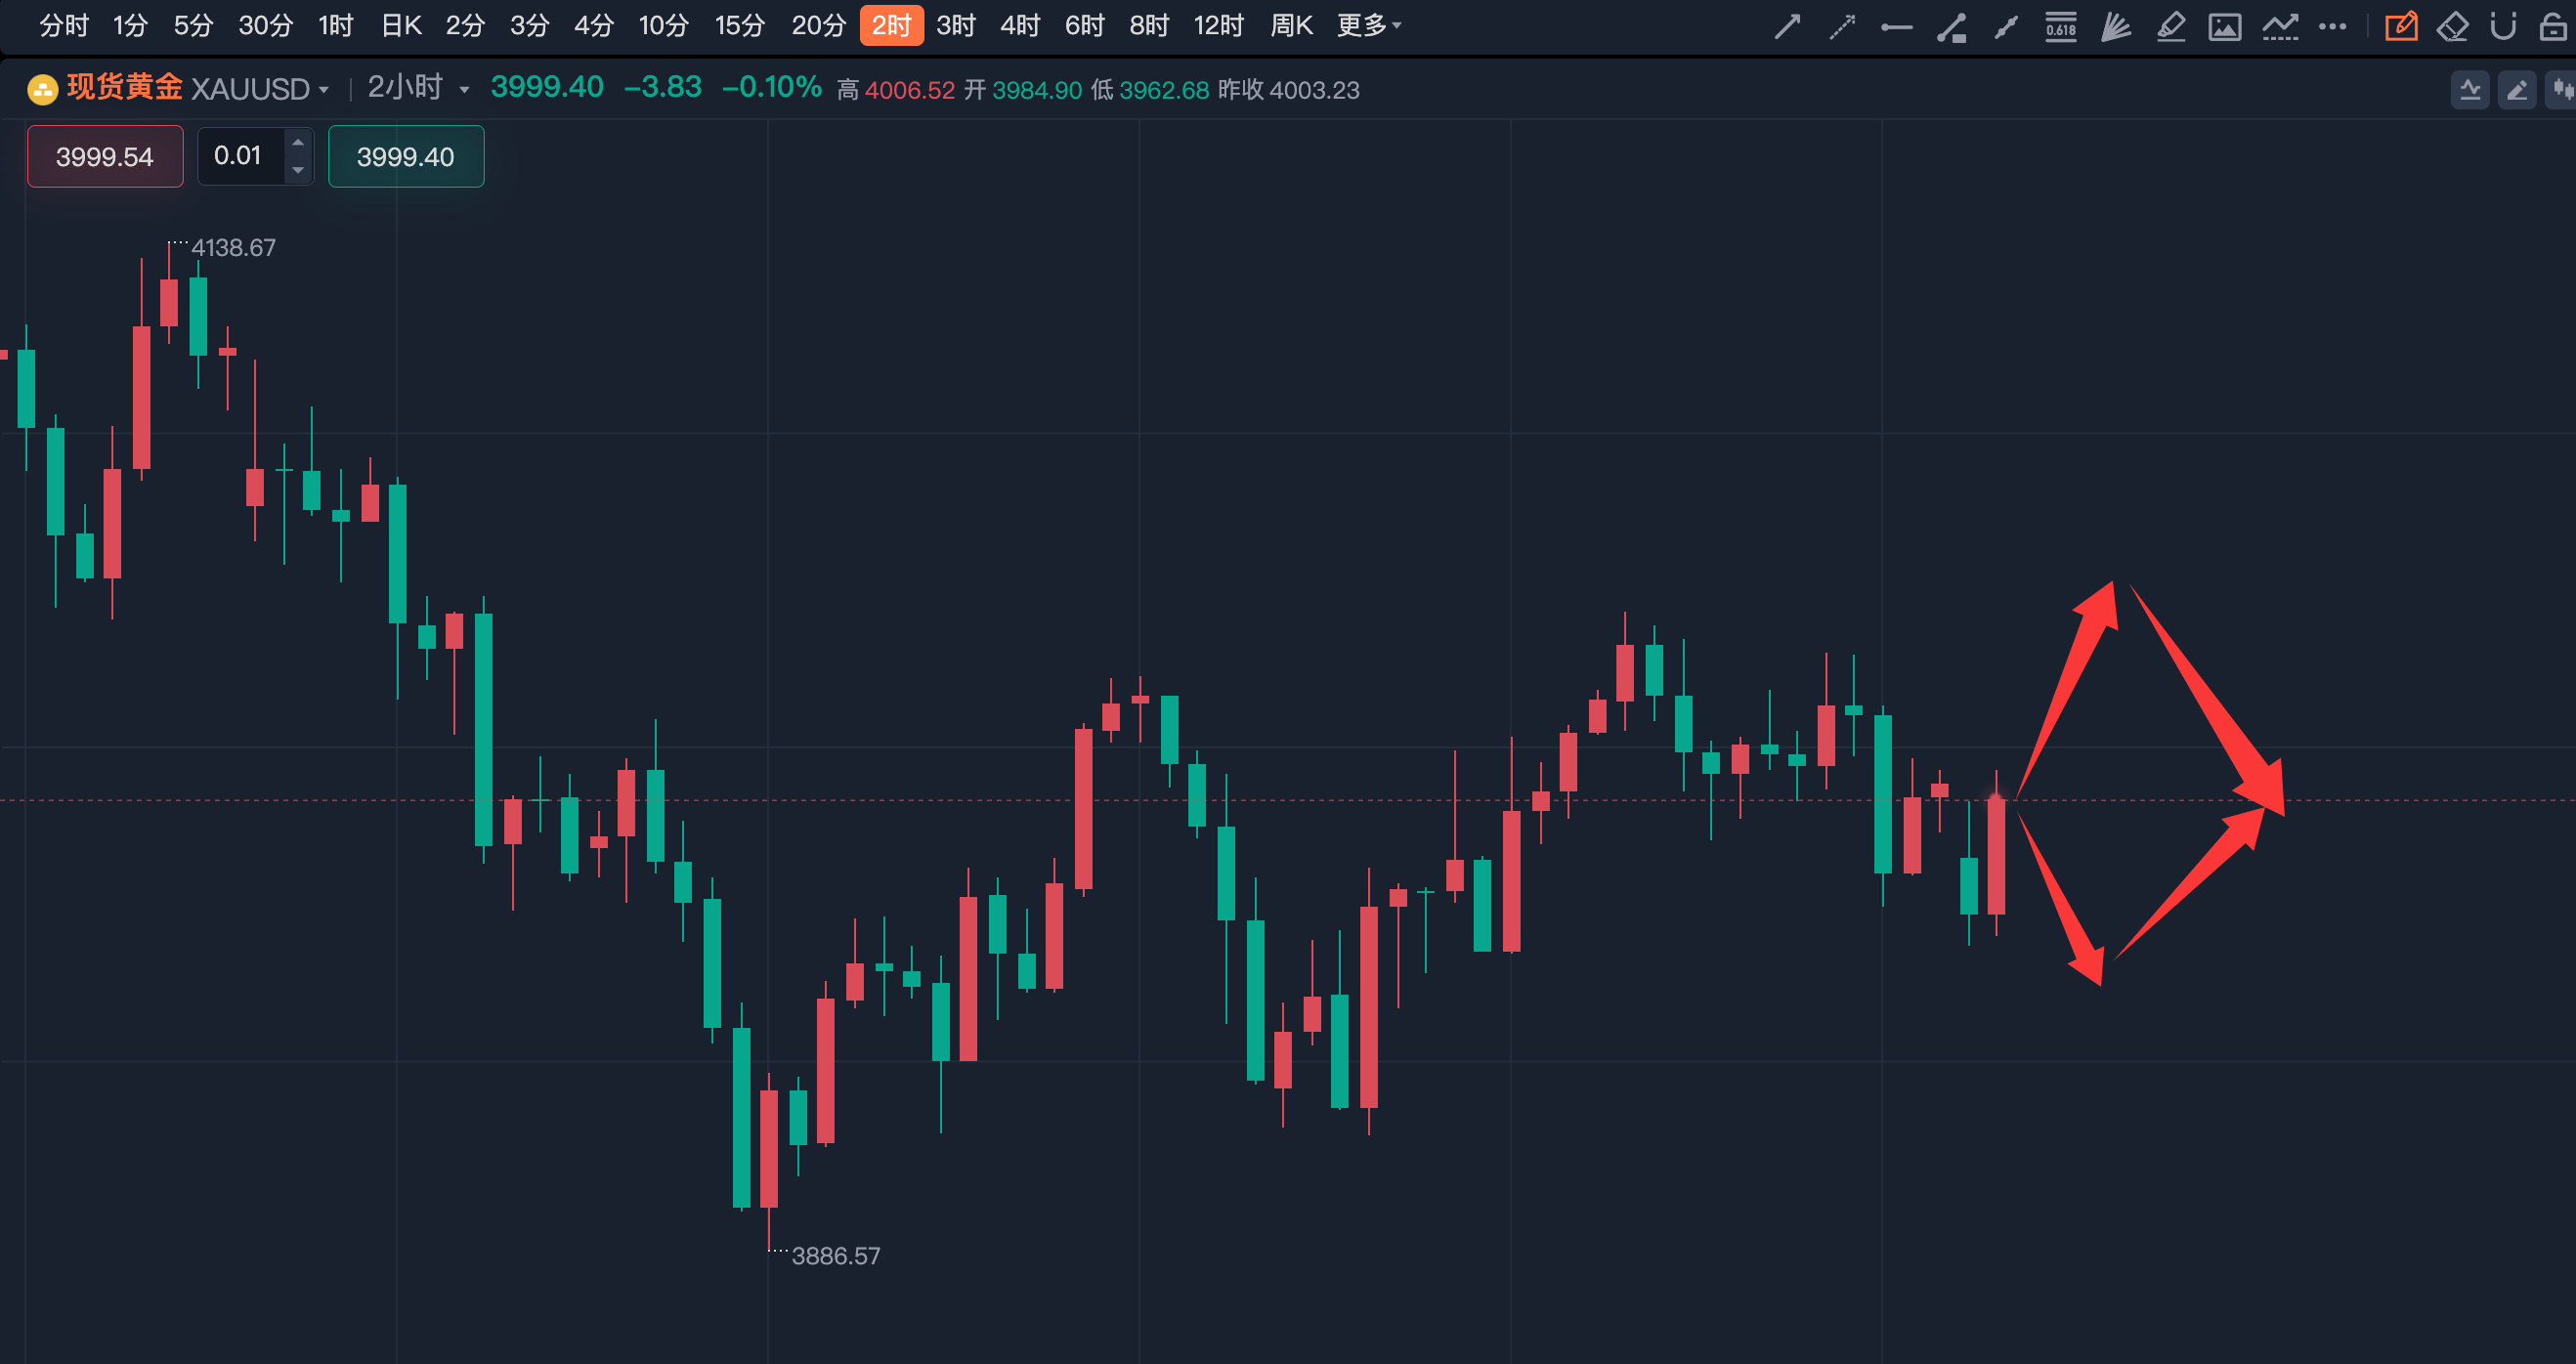The height and width of the screenshot is (1364, 2576).
Task: Open the 更多 timeframe dropdown
Action: [1368, 25]
